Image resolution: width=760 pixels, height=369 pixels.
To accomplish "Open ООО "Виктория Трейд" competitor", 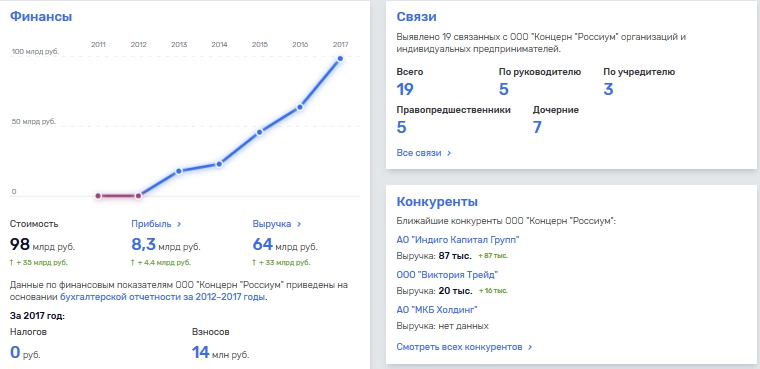I will (x=447, y=275).
